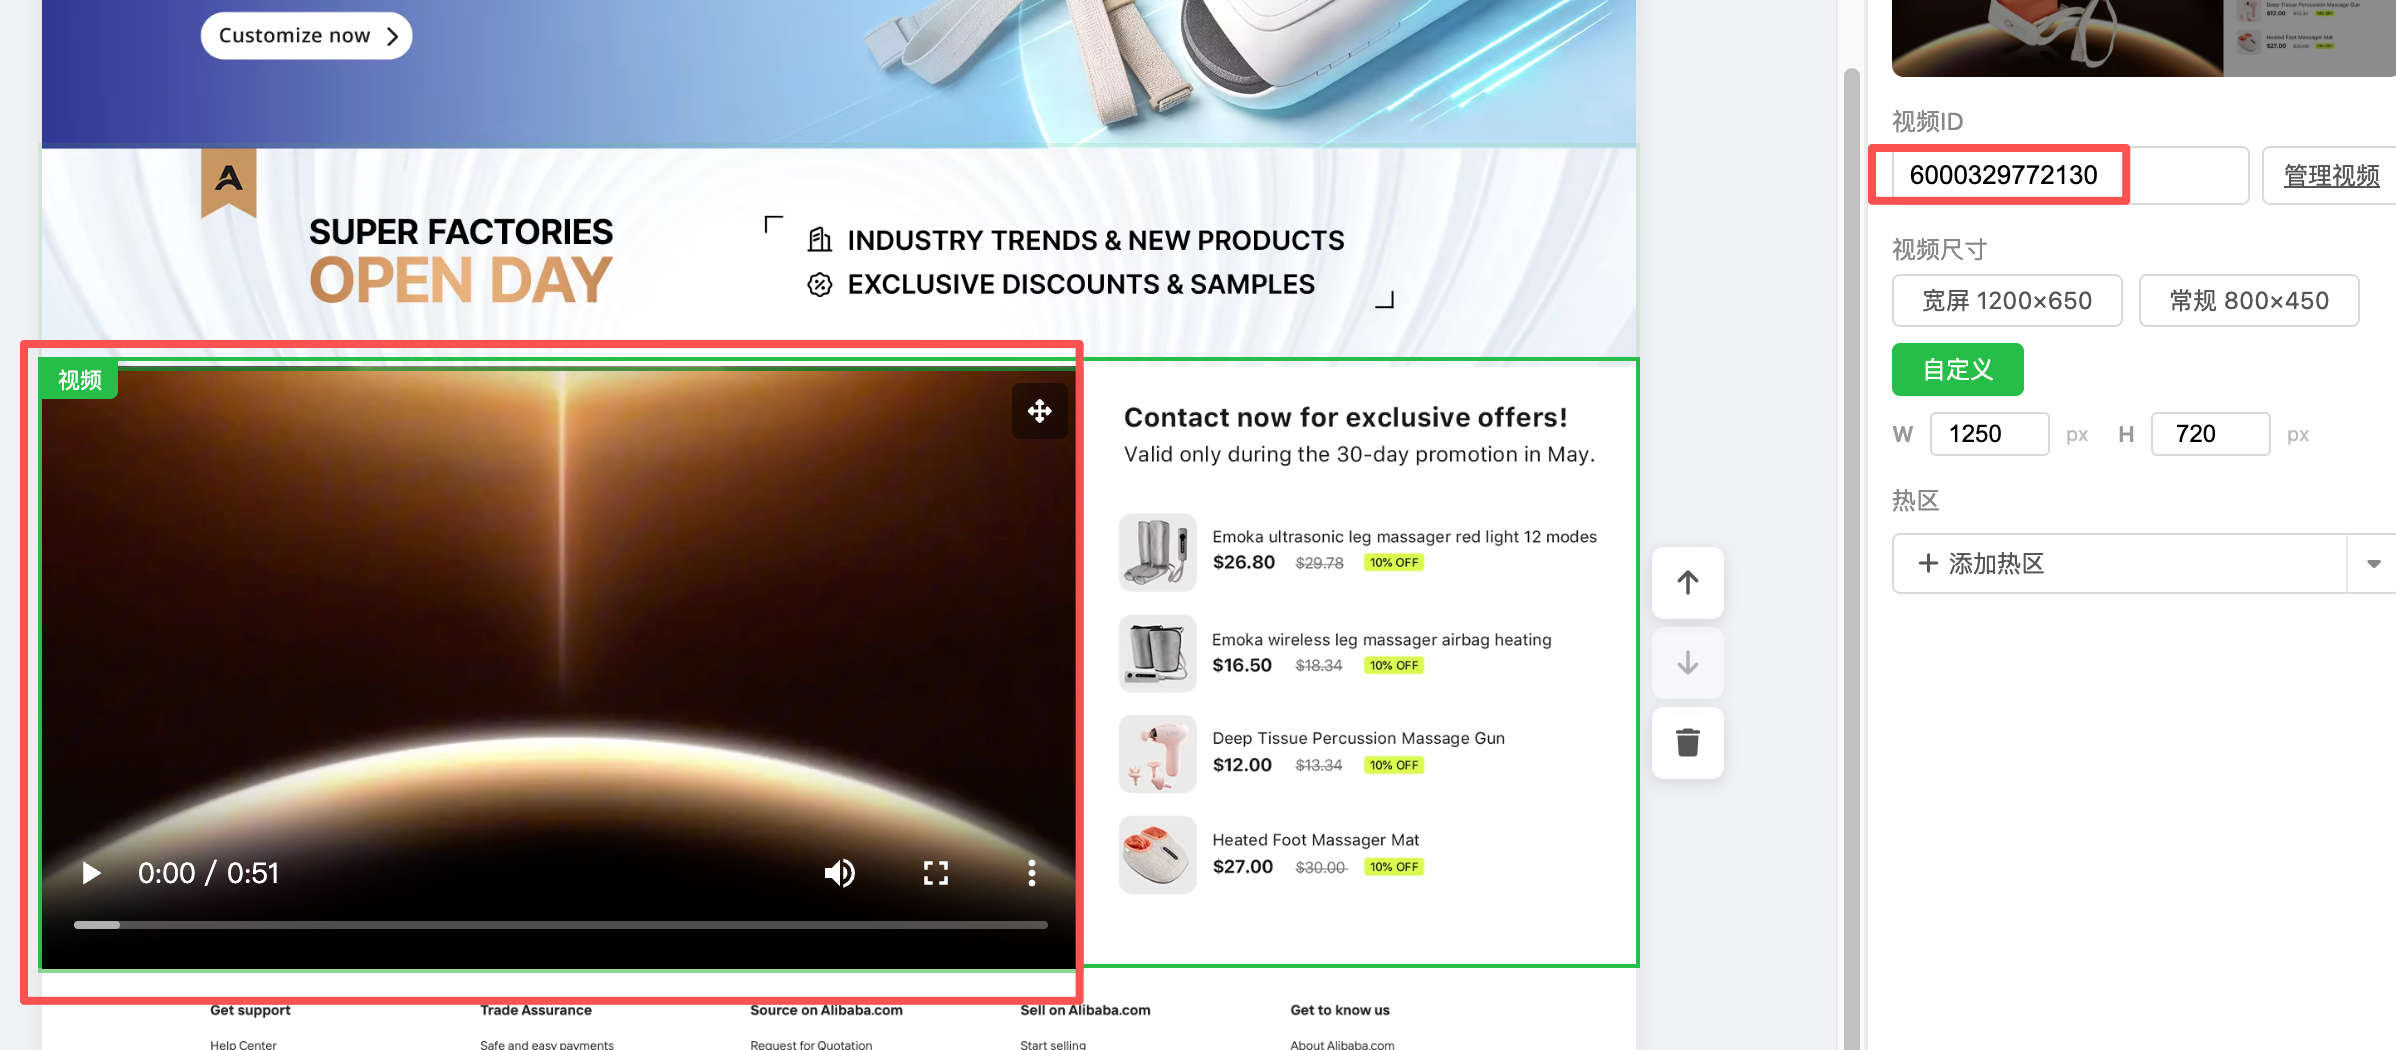The width and height of the screenshot is (2396, 1050).
Task: Click the Get to know us footer heading
Action: 1340,1010
